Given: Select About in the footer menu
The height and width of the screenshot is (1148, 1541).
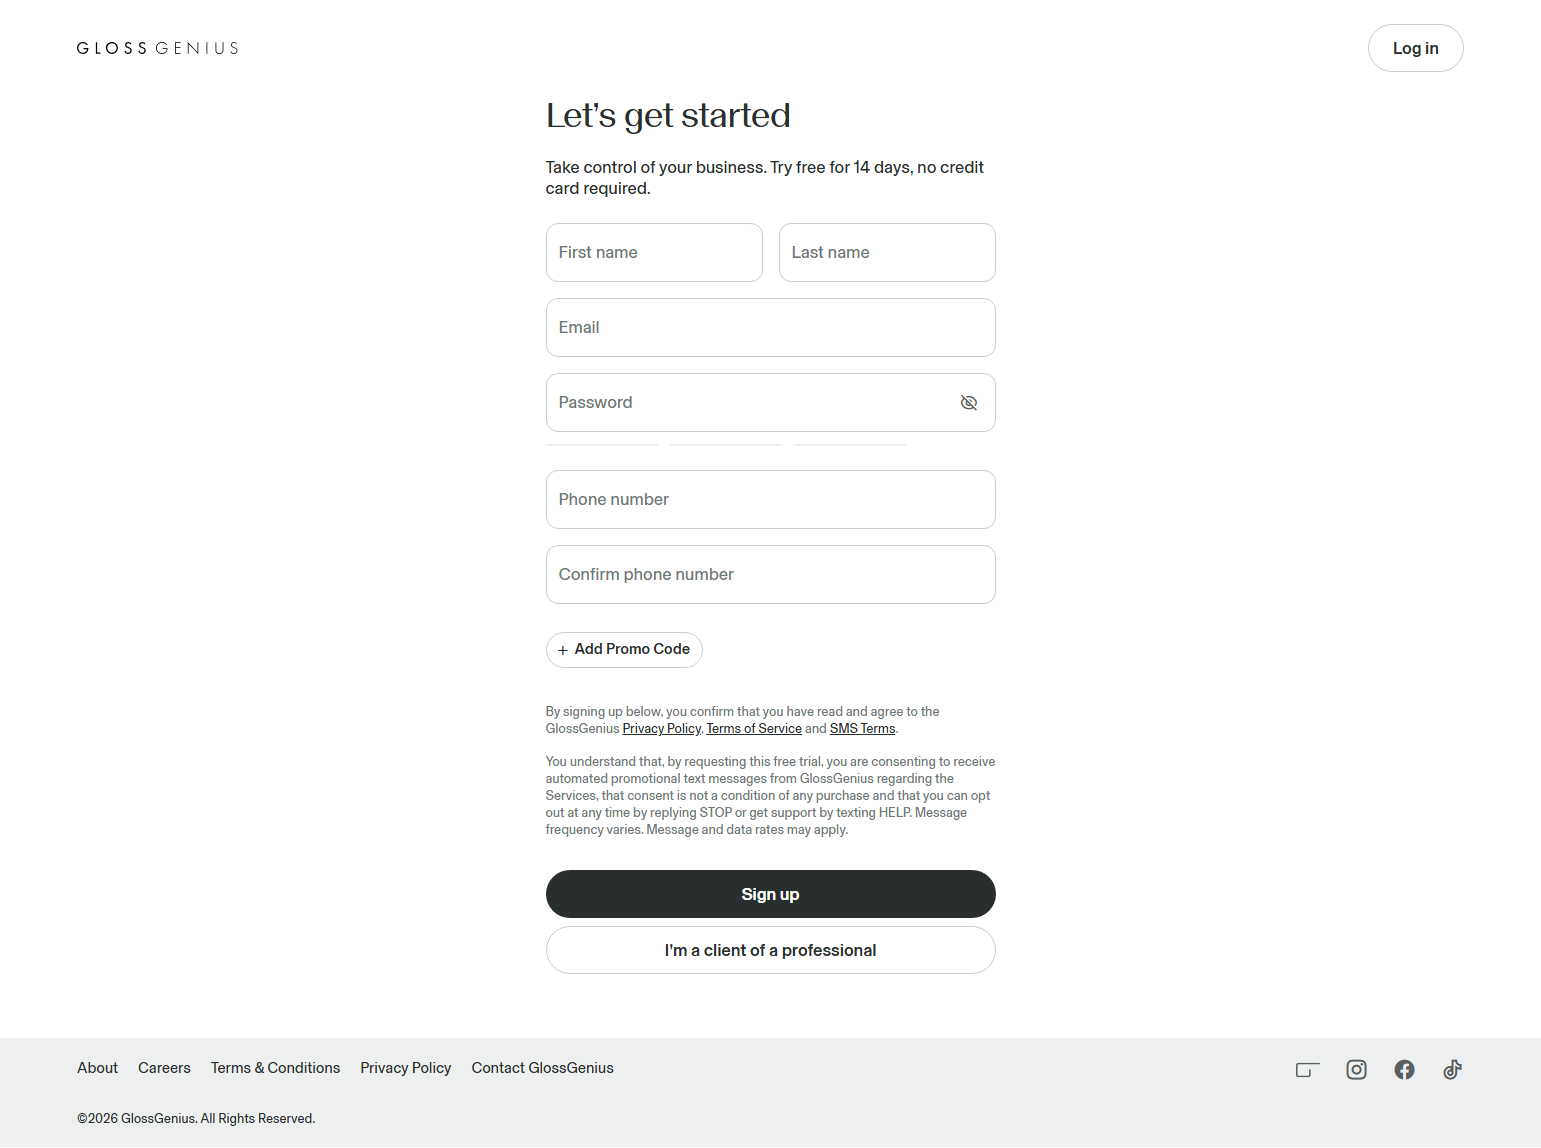Looking at the screenshot, I should click(96, 1068).
